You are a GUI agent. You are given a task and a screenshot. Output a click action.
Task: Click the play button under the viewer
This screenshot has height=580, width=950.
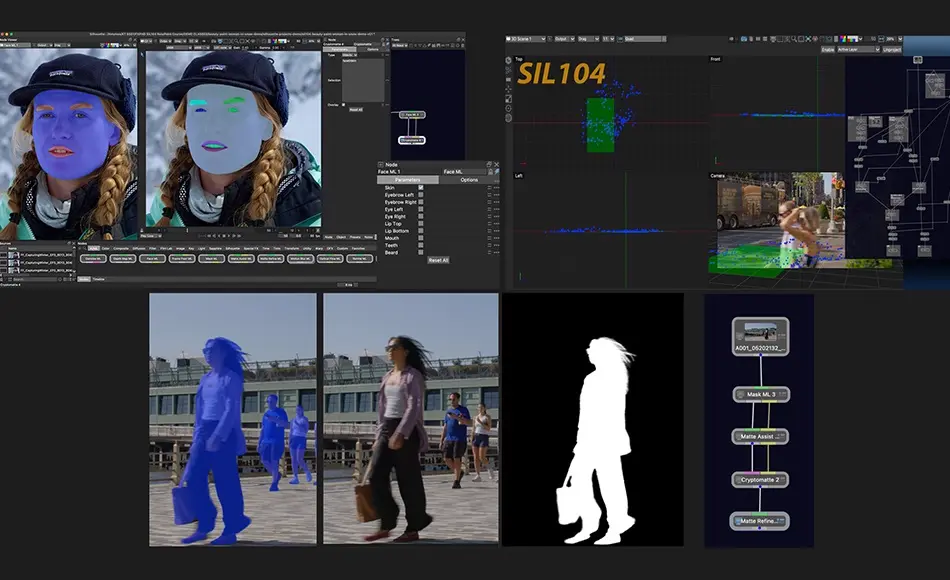(229, 236)
